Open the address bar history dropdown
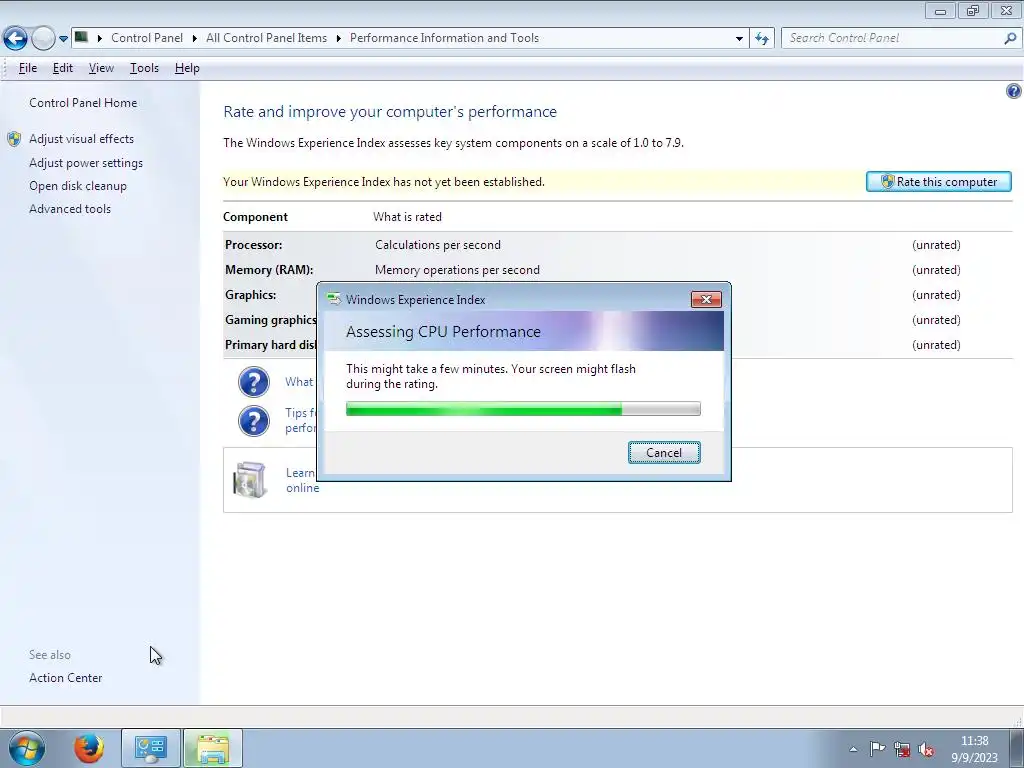The image size is (1024, 768). [x=739, y=39]
